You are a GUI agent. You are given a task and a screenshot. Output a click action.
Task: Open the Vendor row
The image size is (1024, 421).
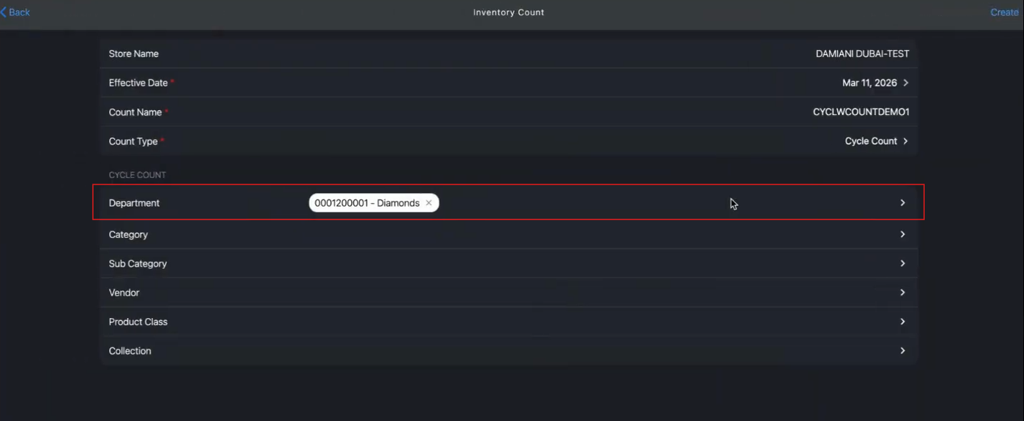(x=509, y=292)
